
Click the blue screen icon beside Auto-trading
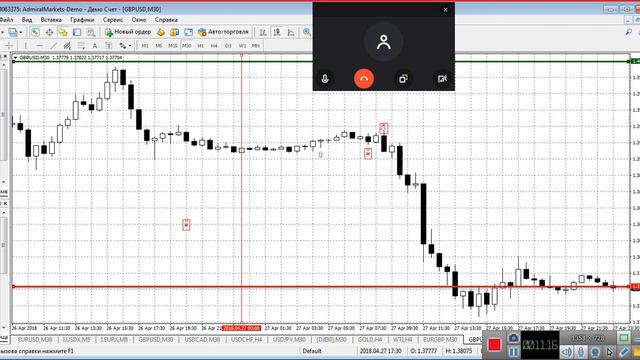188,32
